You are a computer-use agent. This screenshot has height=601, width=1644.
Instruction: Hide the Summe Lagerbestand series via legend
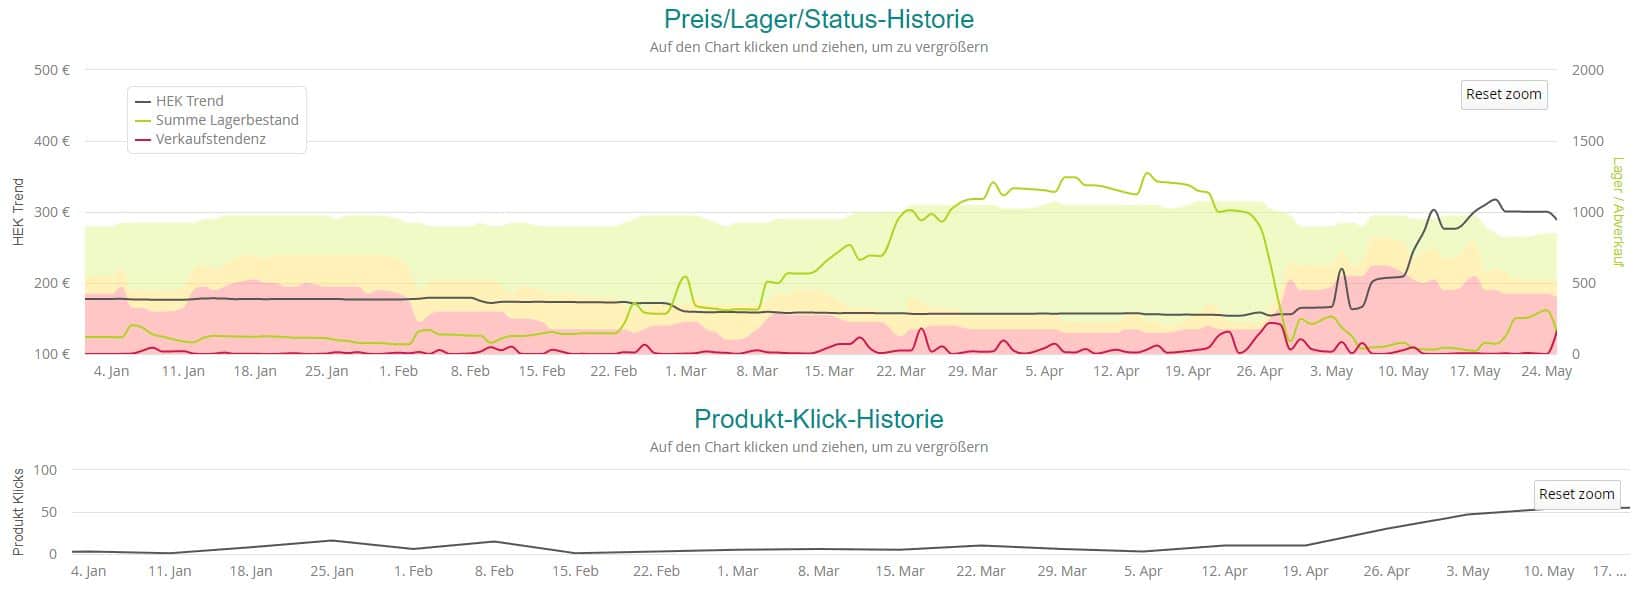[x=227, y=120]
